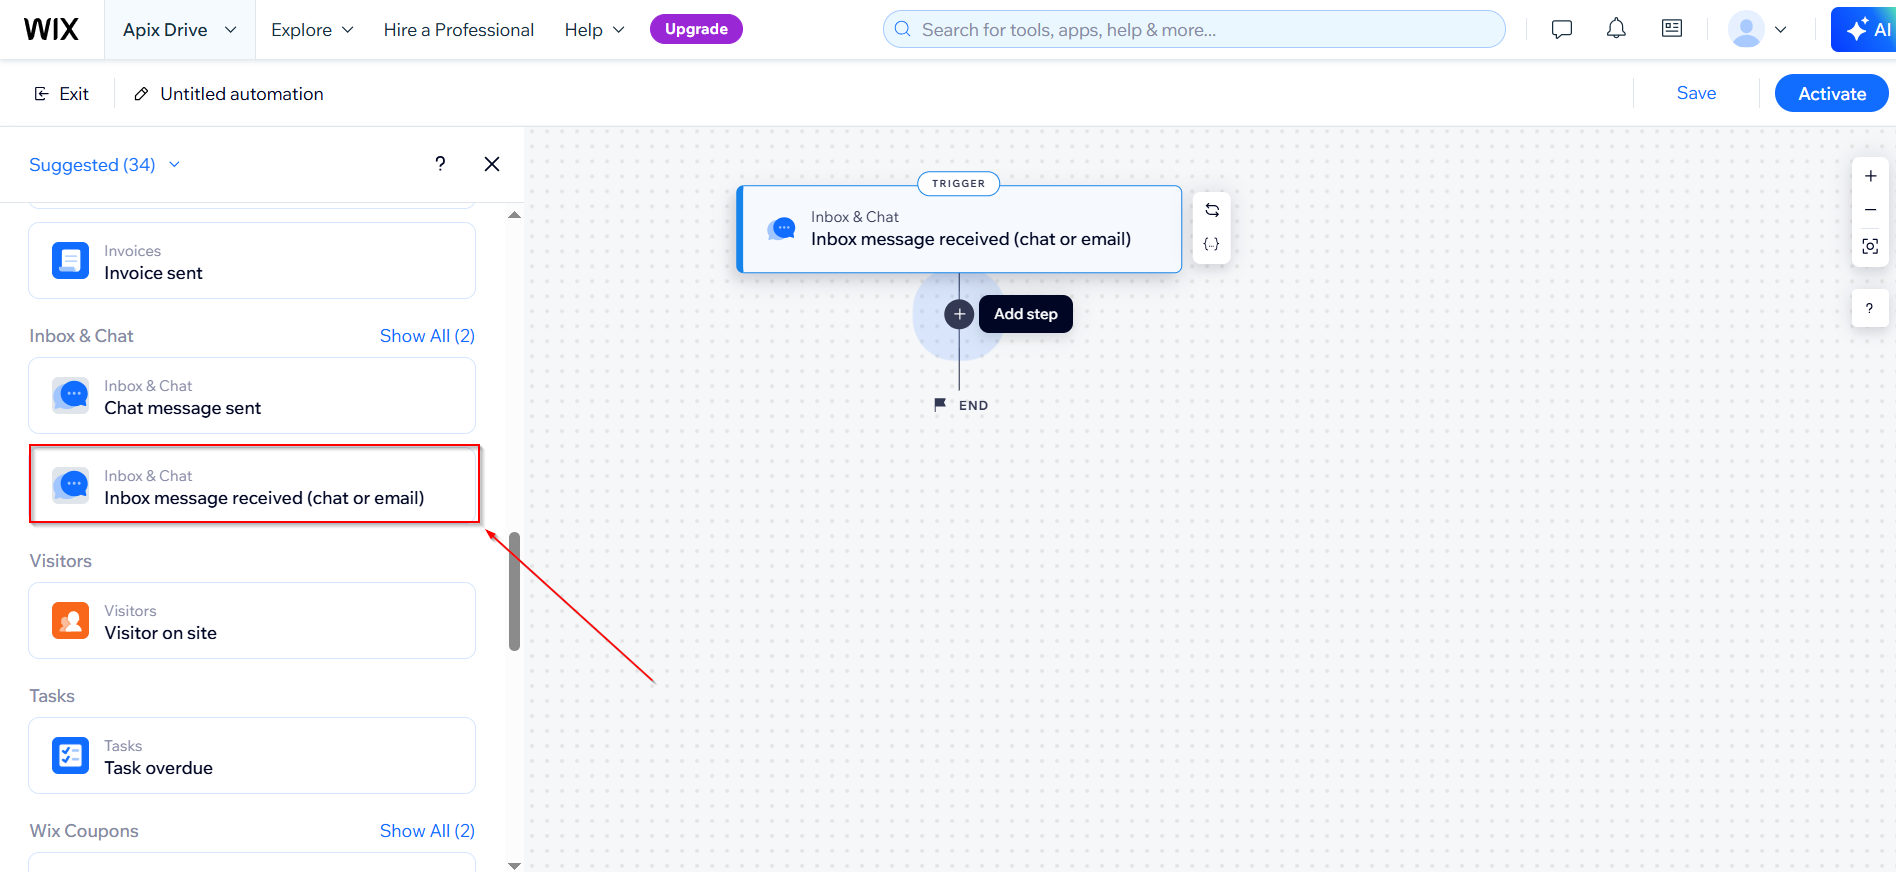The image size is (1896, 872).
Task: Click the Inbox & Chat section heading
Action: (x=81, y=336)
